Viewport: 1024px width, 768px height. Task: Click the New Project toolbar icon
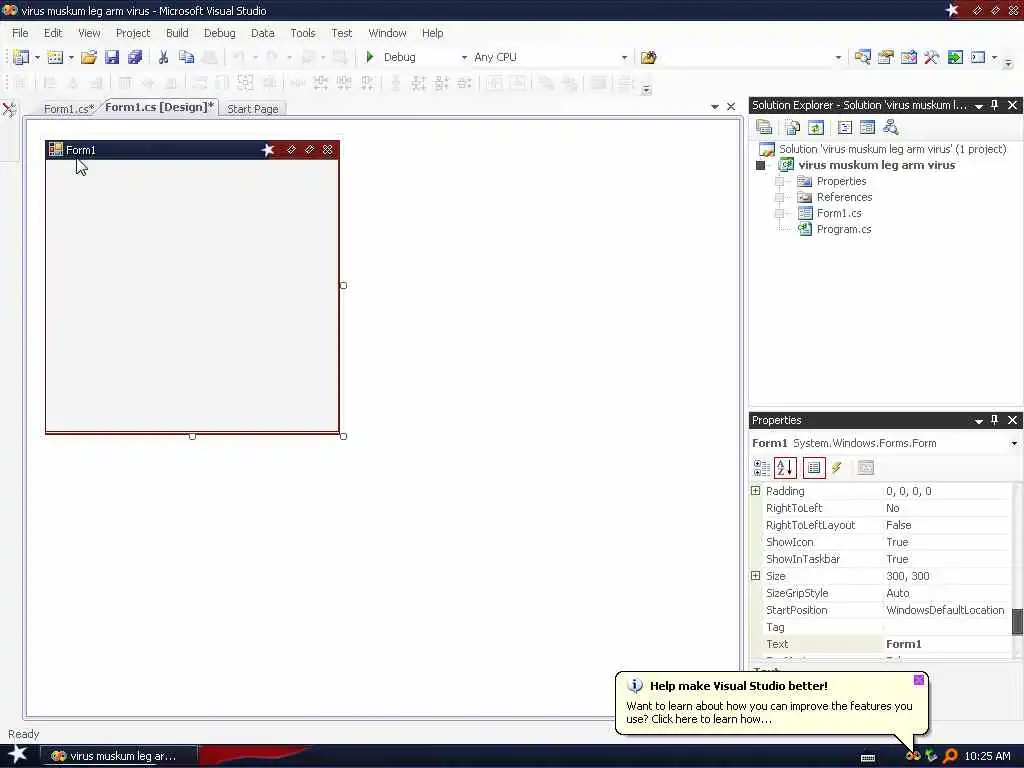pos(20,57)
